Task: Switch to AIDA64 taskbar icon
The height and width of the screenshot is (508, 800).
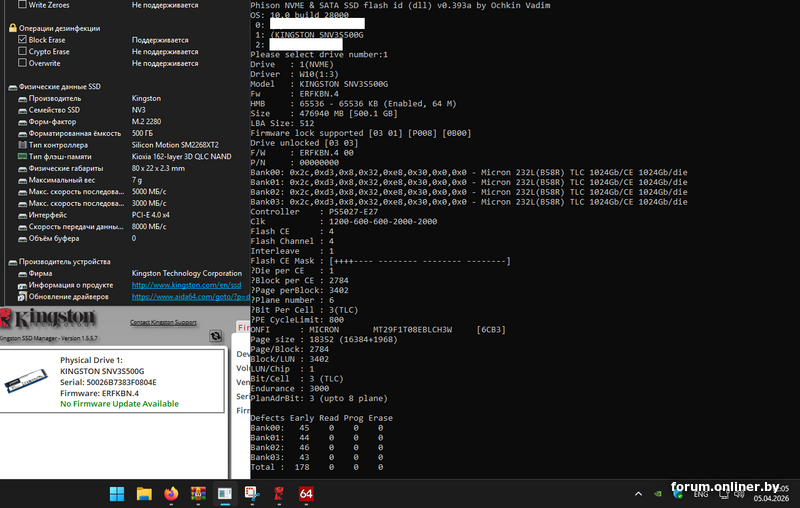Action: [306, 493]
